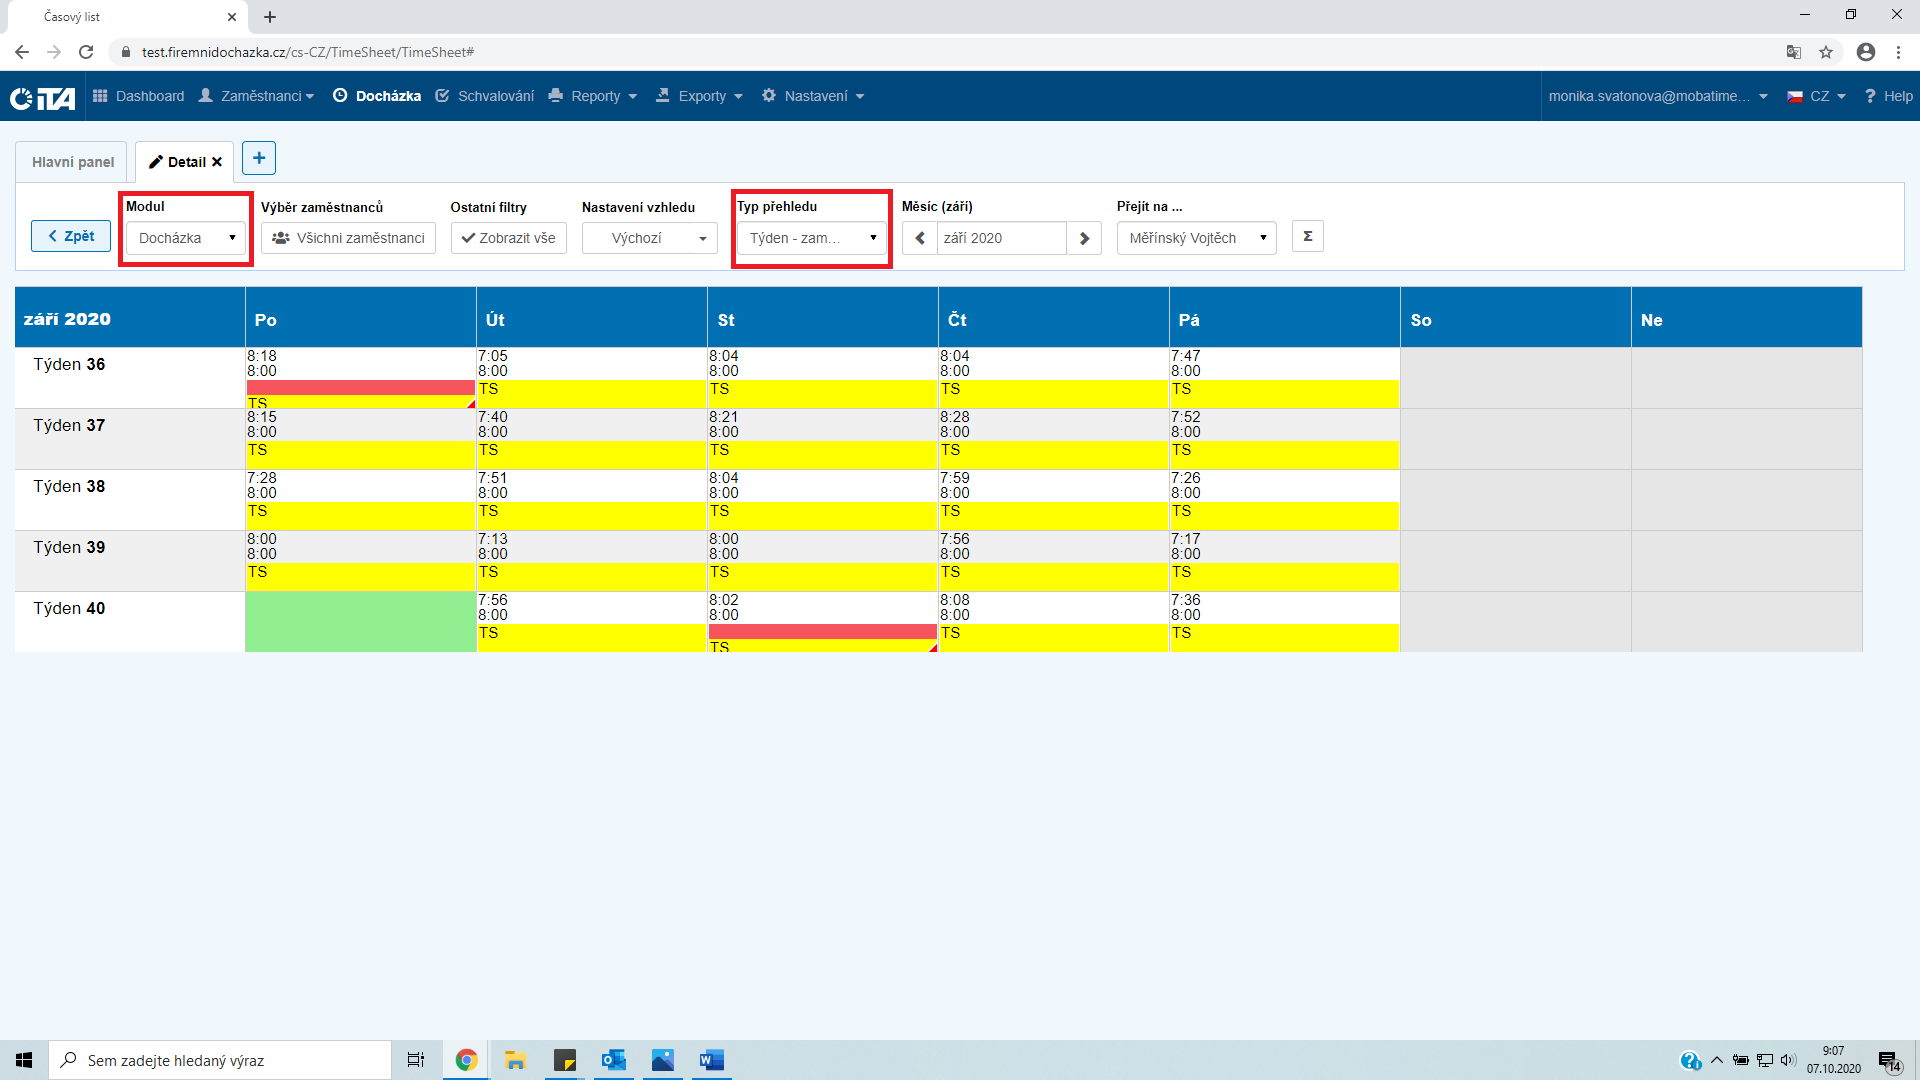Open Přejít na Měřínský Vojtěch dropdown
Screen dimensions: 1920x1080
1196,238
